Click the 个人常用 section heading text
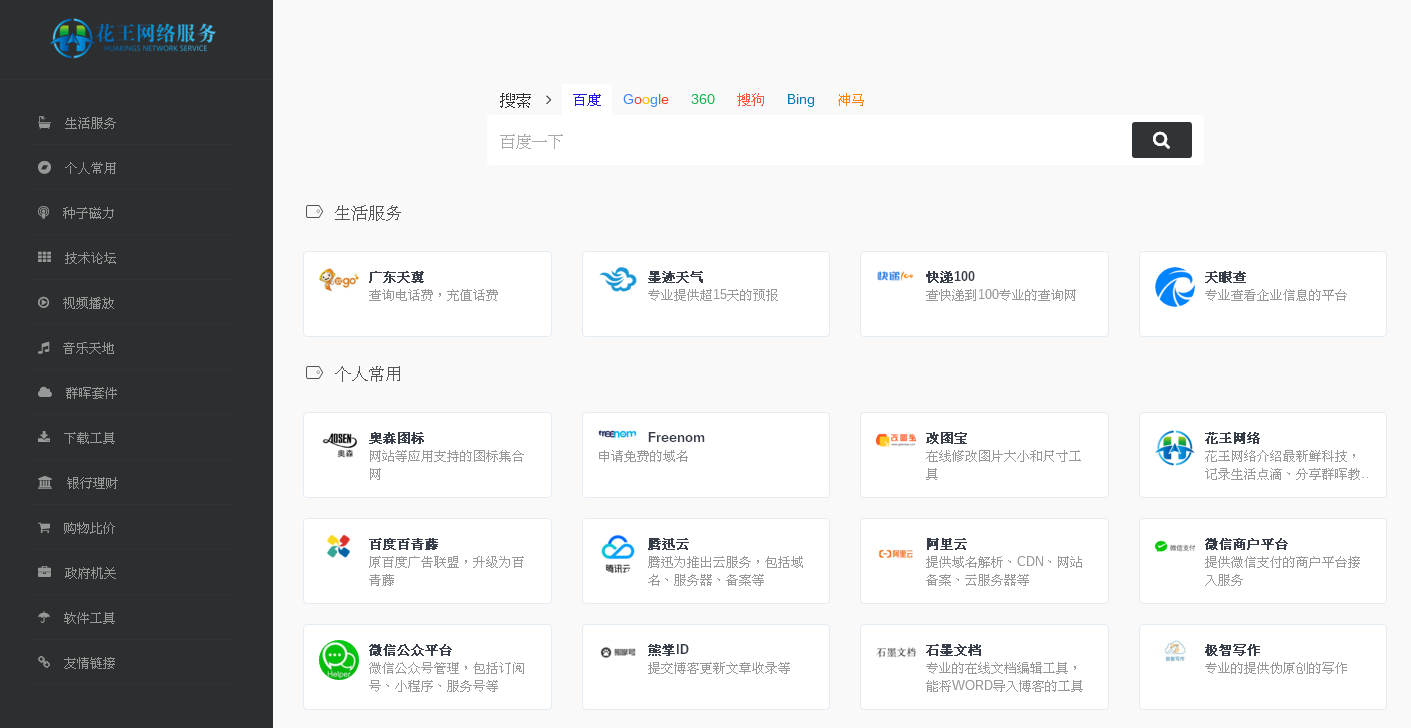The width and height of the screenshot is (1411, 728). click(368, 374)
